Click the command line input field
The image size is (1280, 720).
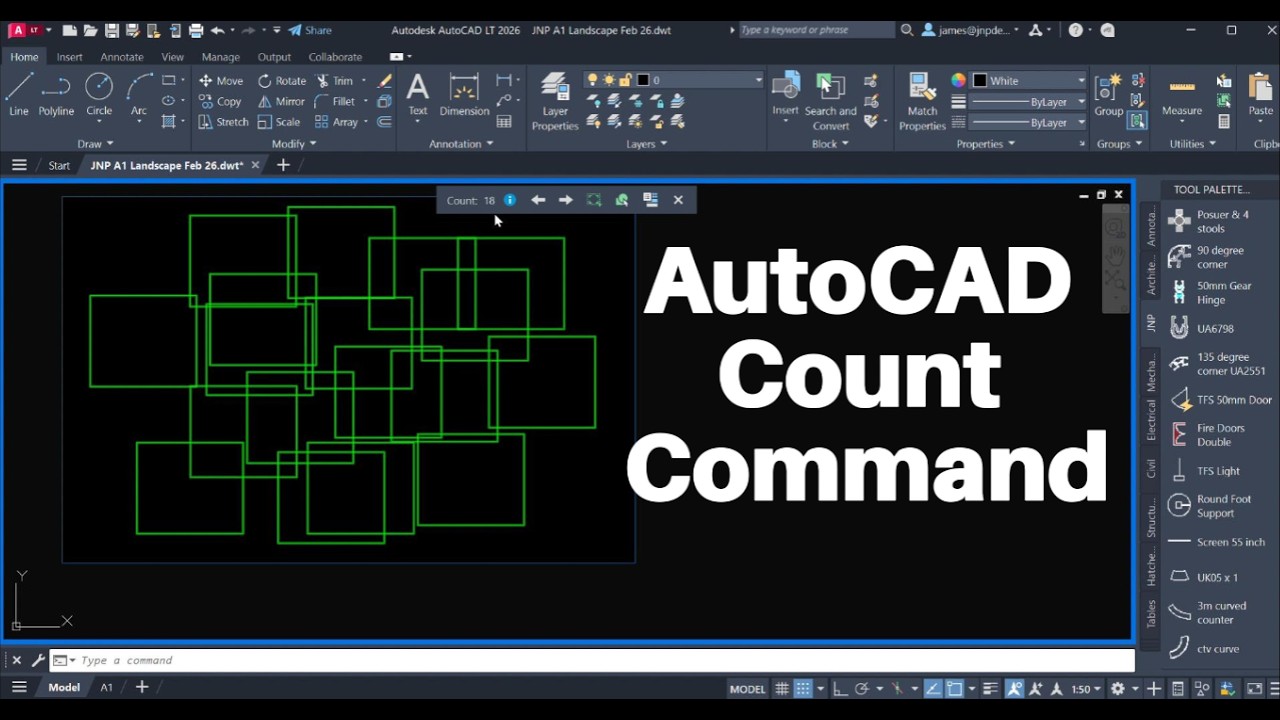[x=606, y=660]
